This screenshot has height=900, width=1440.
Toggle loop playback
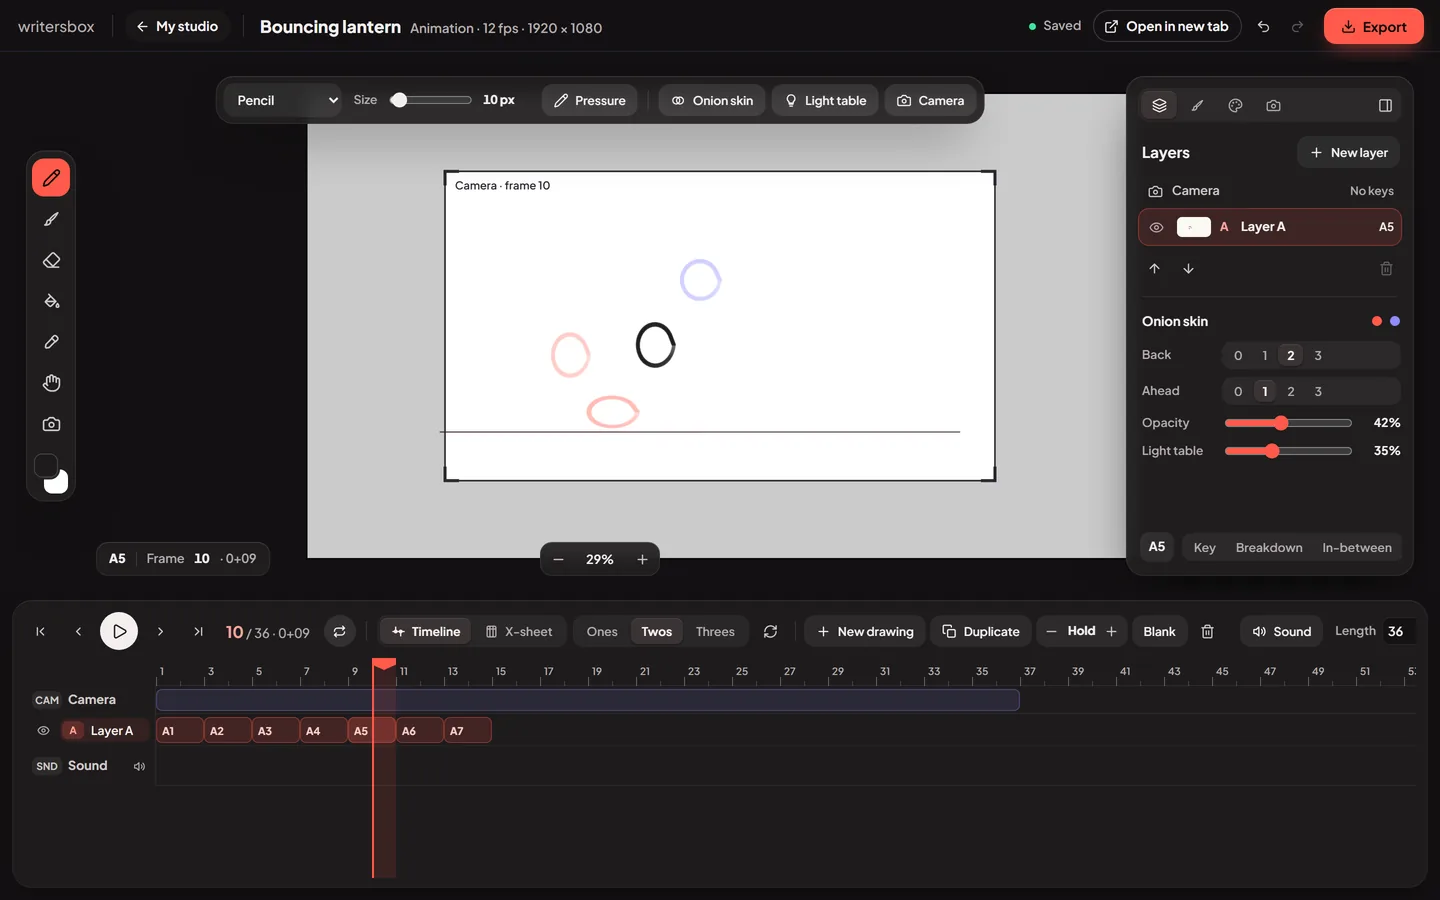click(340, 631)
